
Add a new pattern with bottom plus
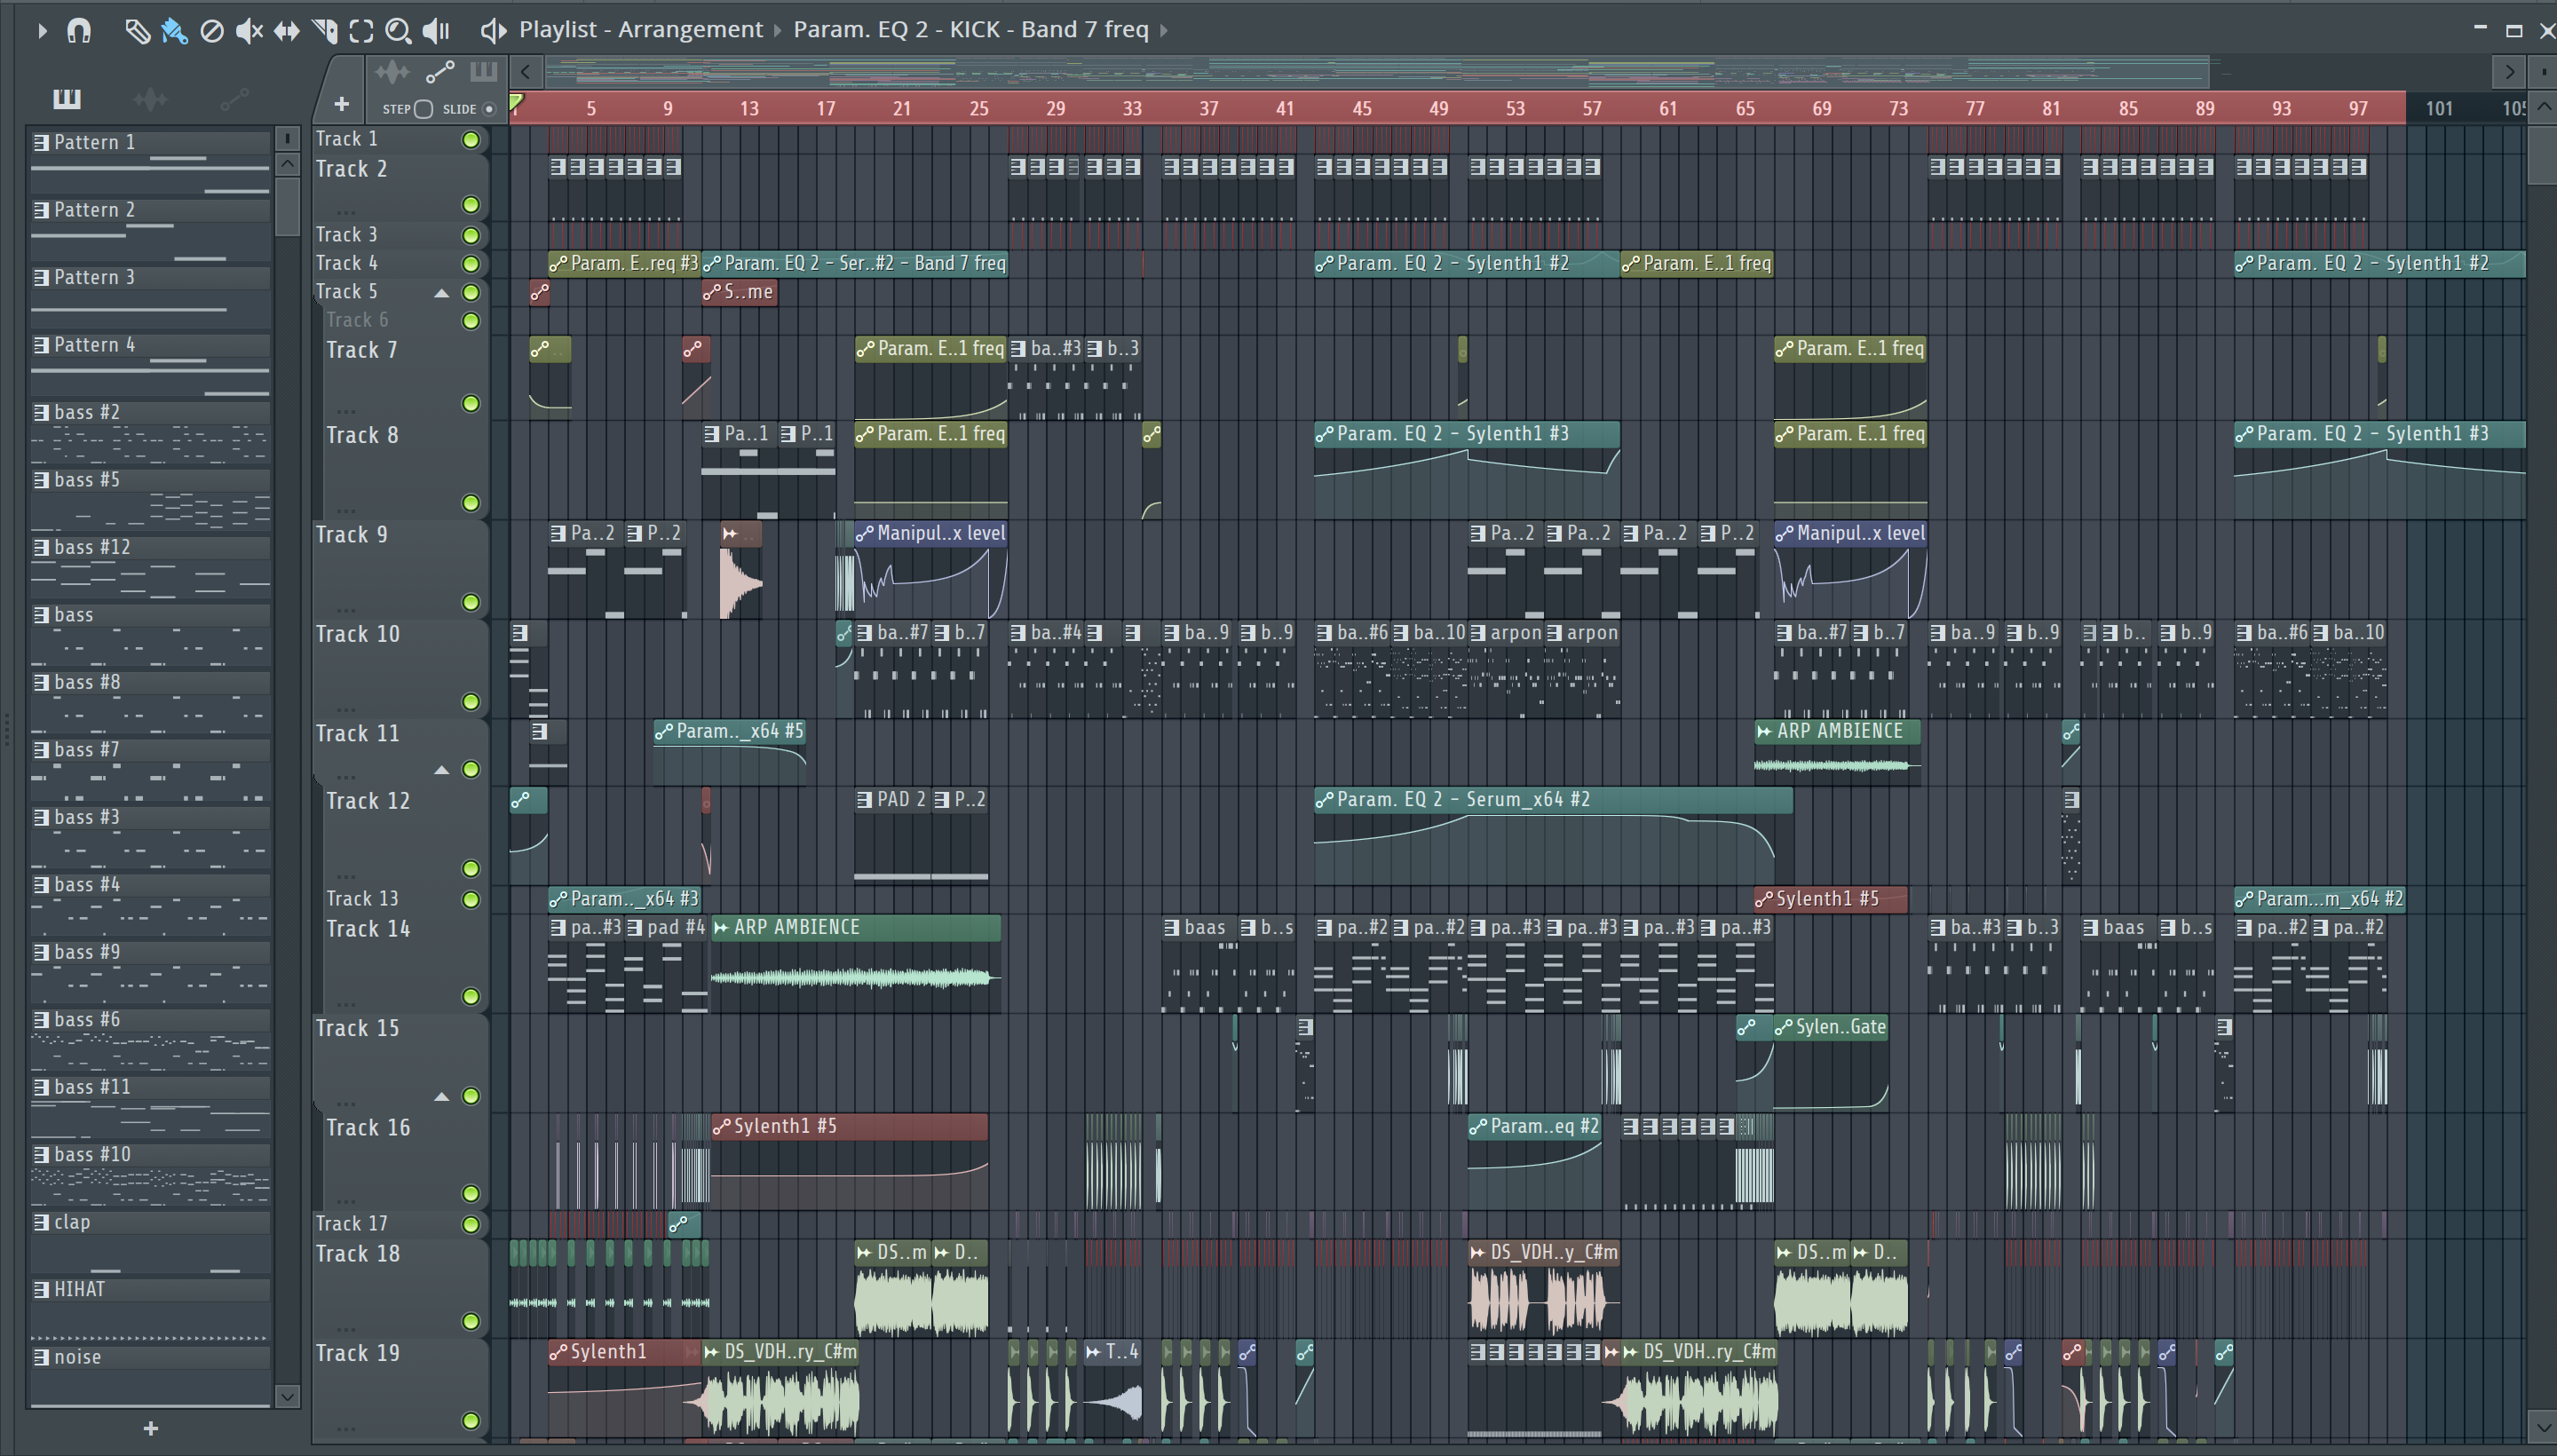(x=151, y=1429)
